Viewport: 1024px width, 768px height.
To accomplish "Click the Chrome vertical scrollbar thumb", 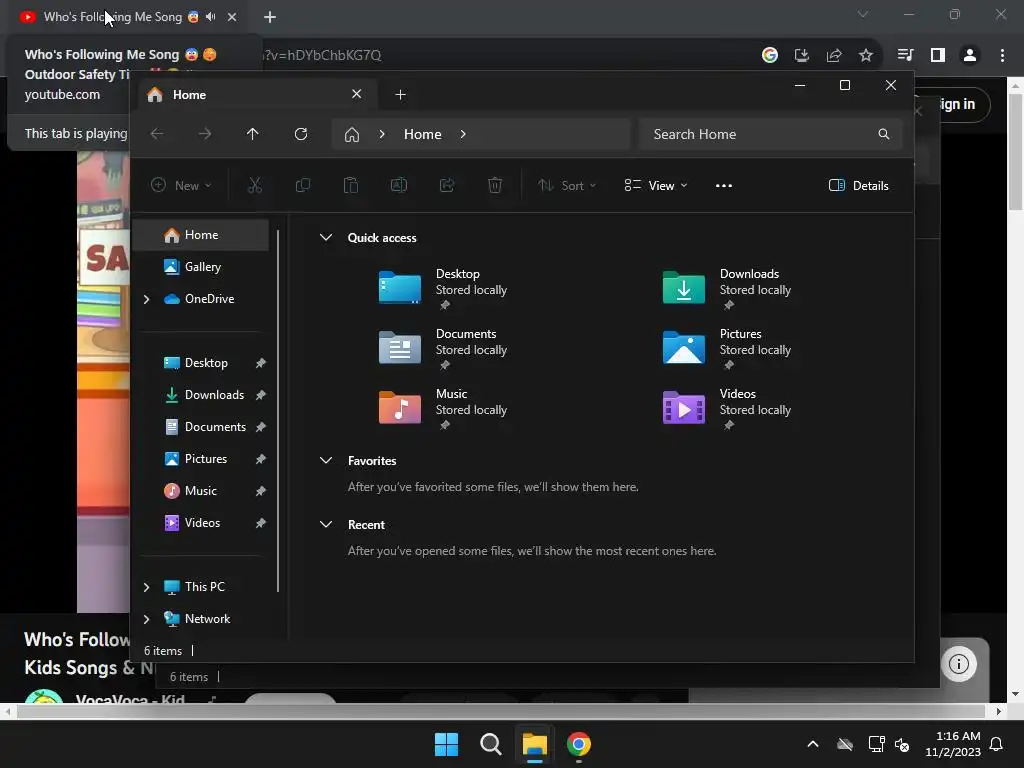I will (x=1015, y=152).
